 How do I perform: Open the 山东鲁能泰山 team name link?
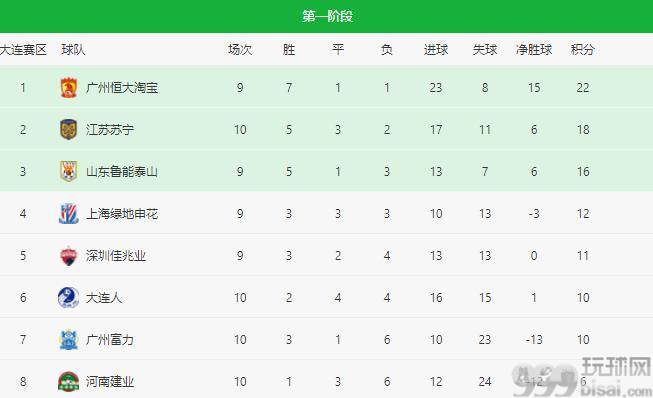point(122,172)
